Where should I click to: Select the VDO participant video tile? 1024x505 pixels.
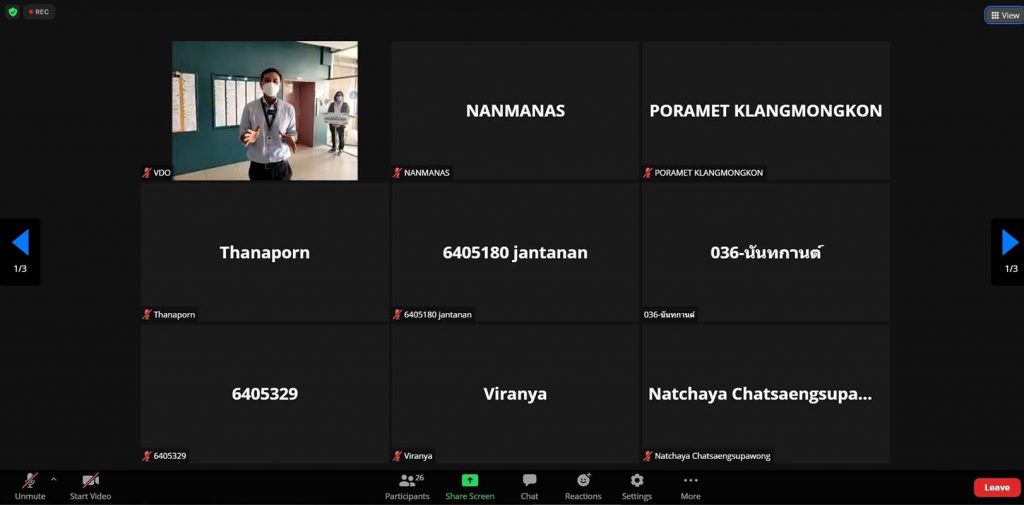[x=264, y=110]
